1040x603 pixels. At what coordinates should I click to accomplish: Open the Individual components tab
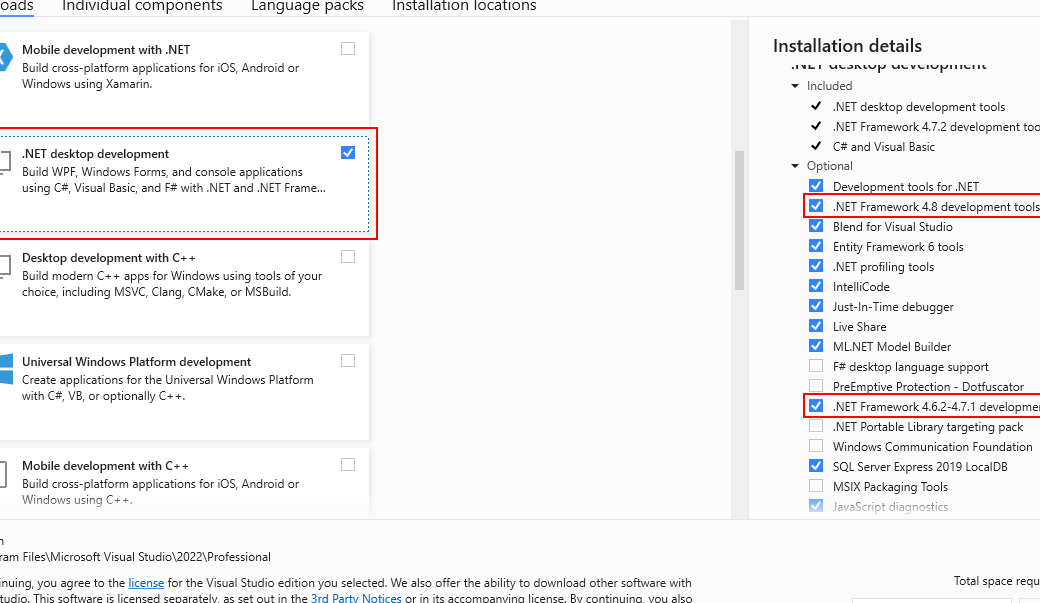pyautogui.click(x=142, y=6)
